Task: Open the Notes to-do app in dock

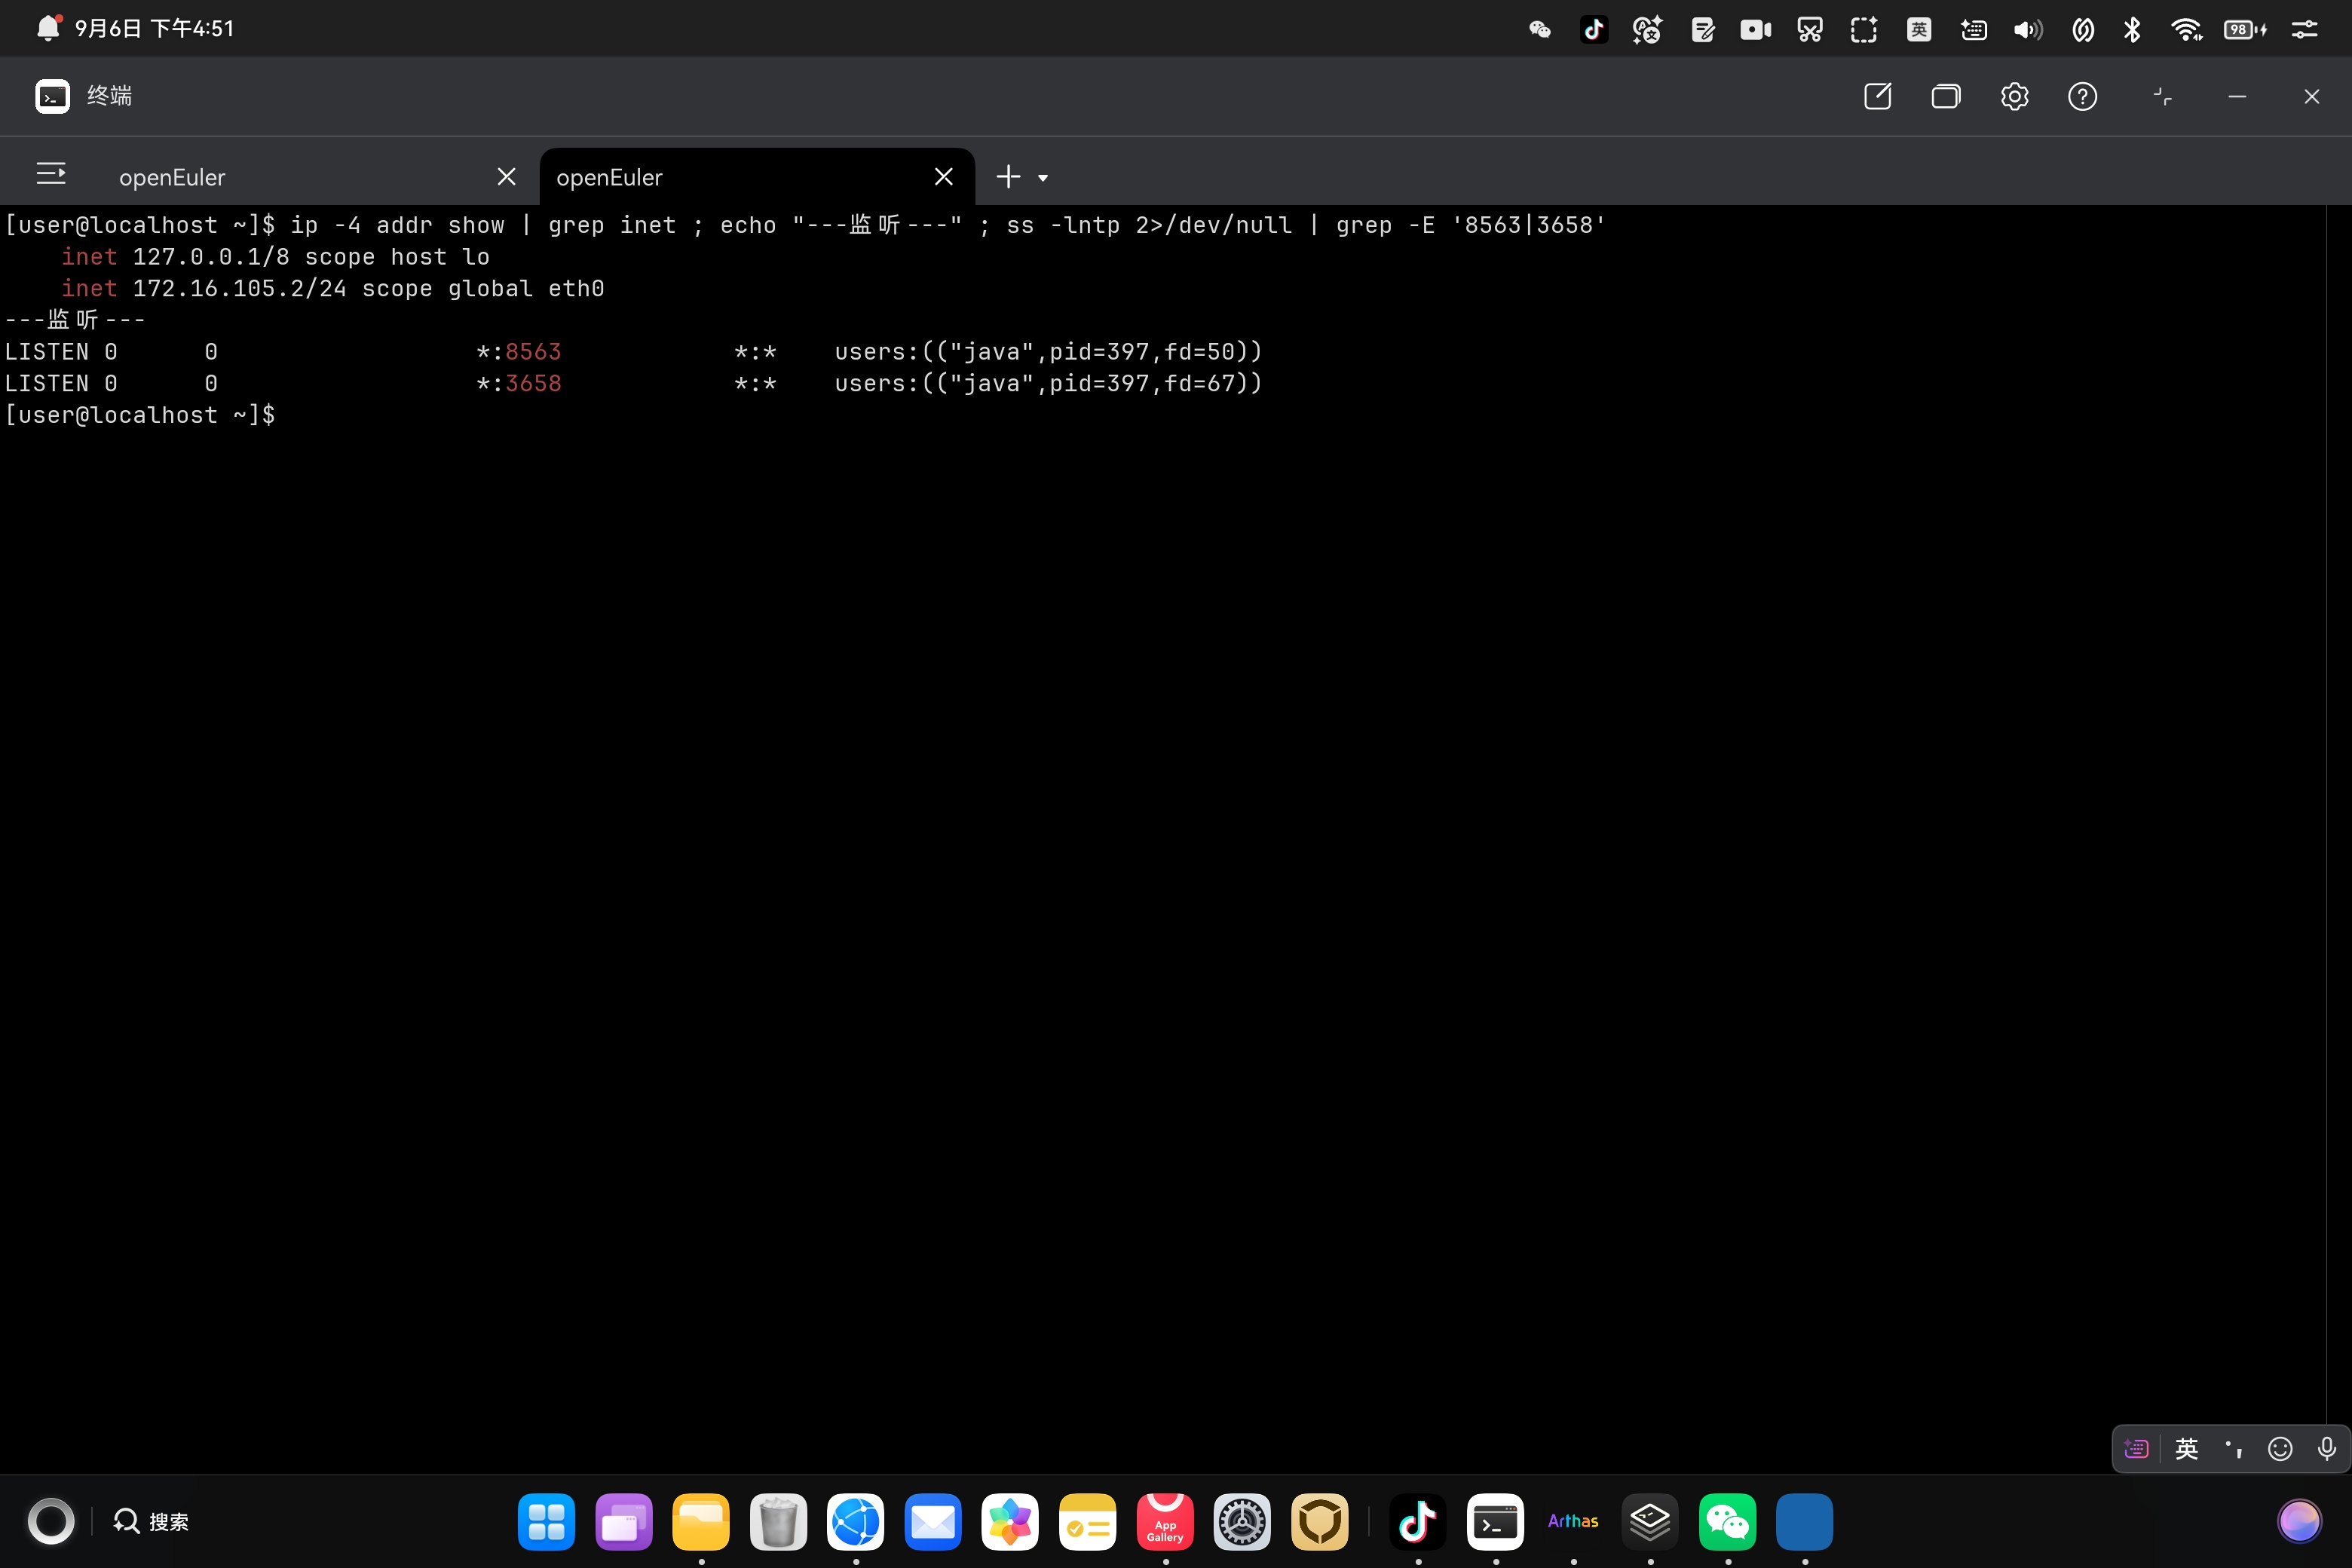Action: pos(1088,1521)
